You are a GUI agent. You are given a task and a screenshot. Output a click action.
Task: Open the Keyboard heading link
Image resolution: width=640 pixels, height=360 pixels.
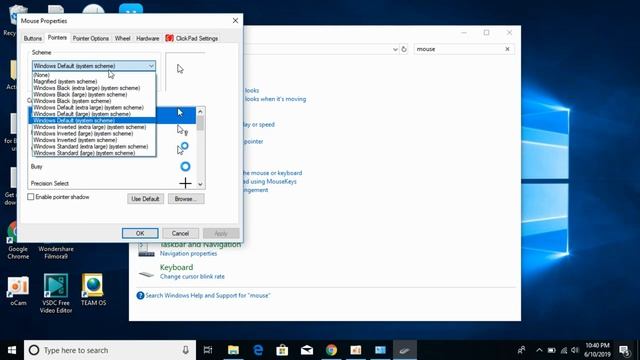click(176, 267)
